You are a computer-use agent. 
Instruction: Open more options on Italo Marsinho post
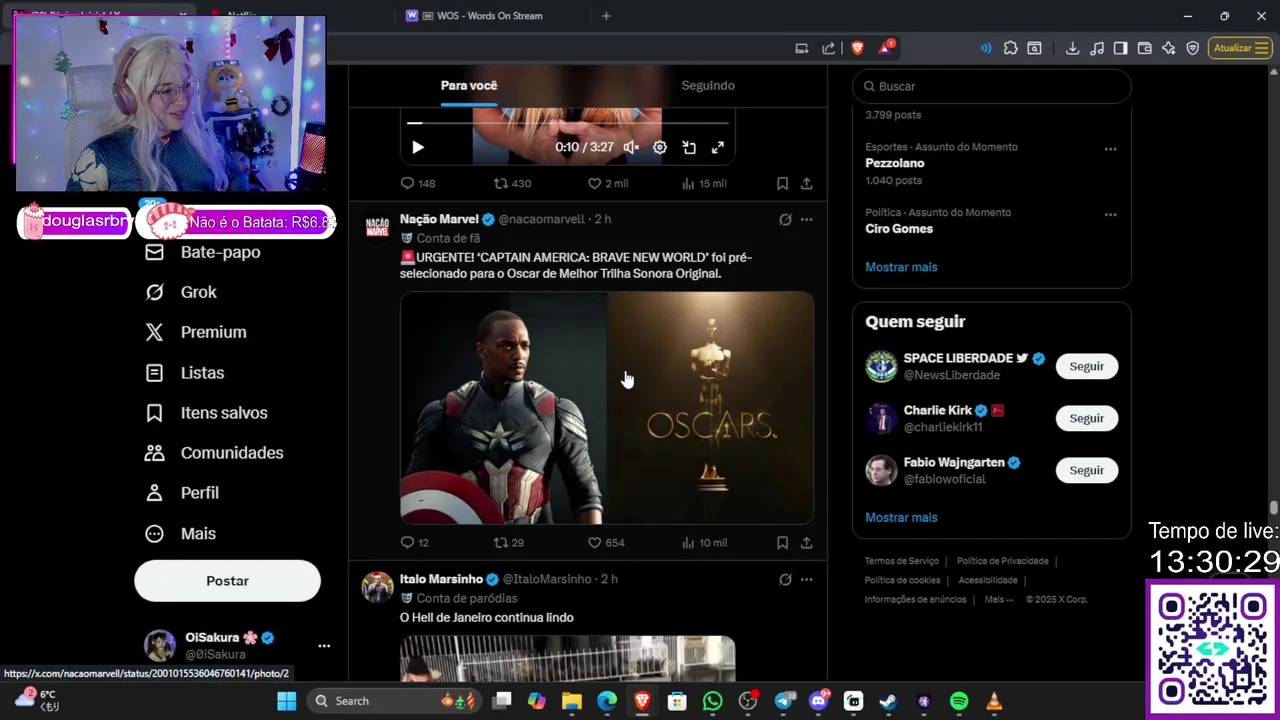coord(806,579)
